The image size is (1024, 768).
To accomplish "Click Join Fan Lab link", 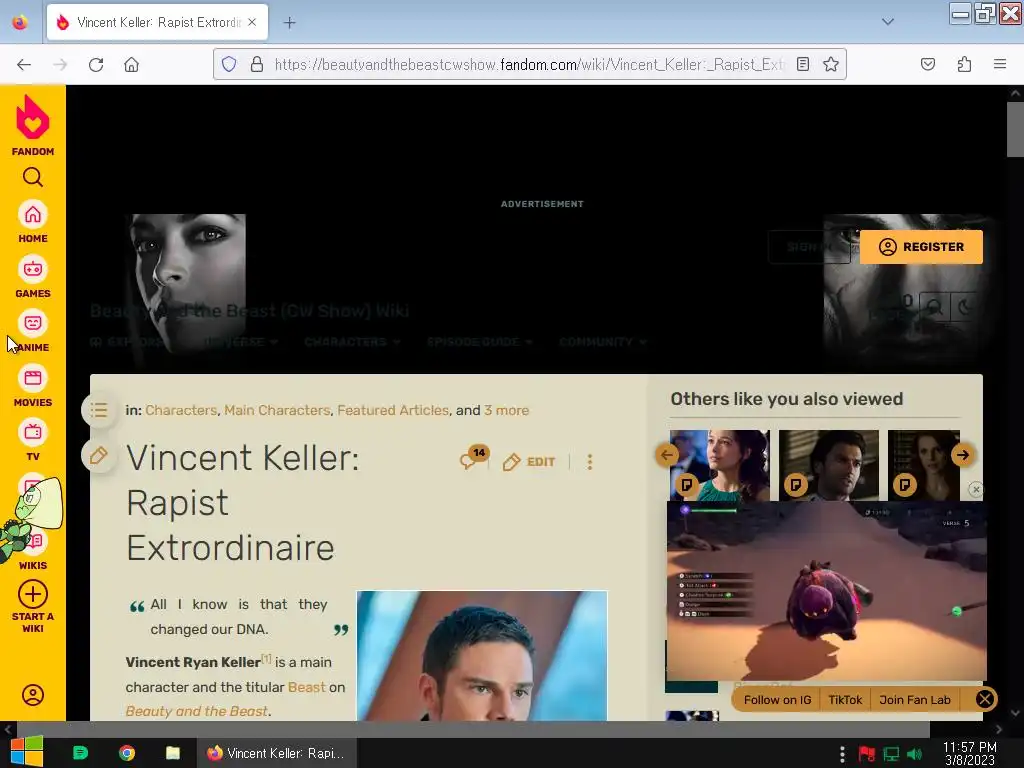I will [914, 700].
